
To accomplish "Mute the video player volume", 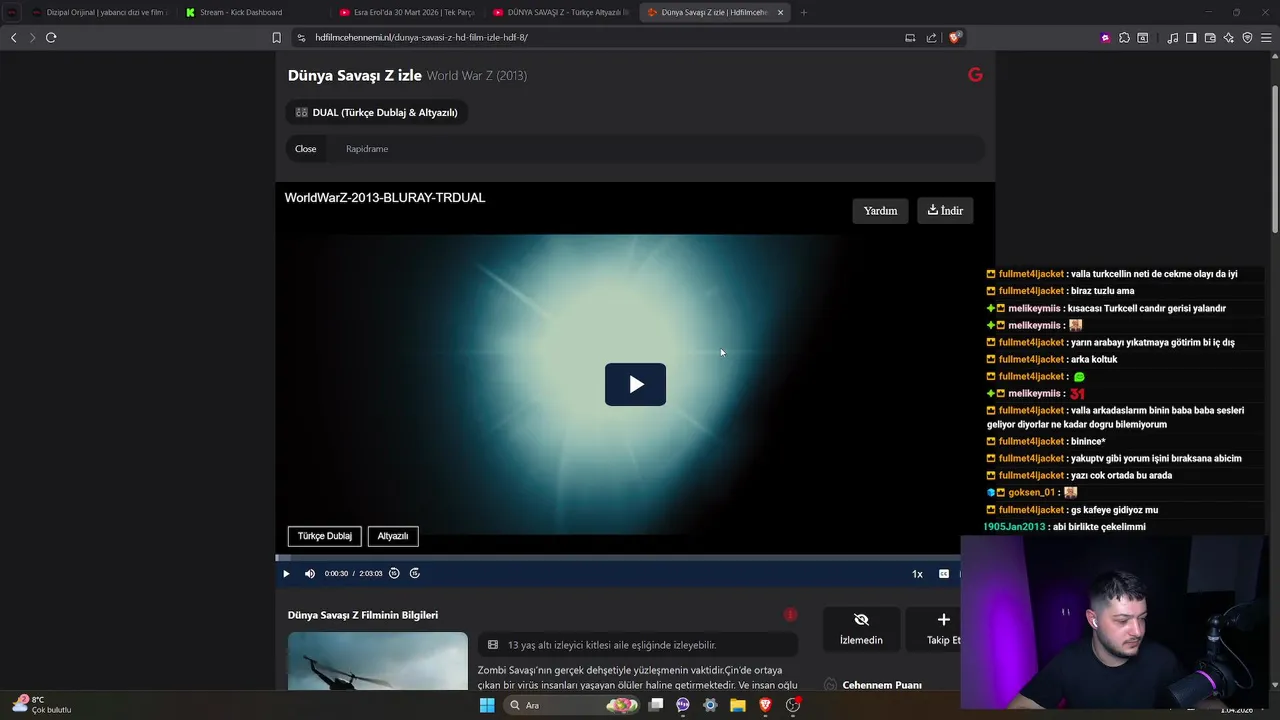I will coord(310,574).
